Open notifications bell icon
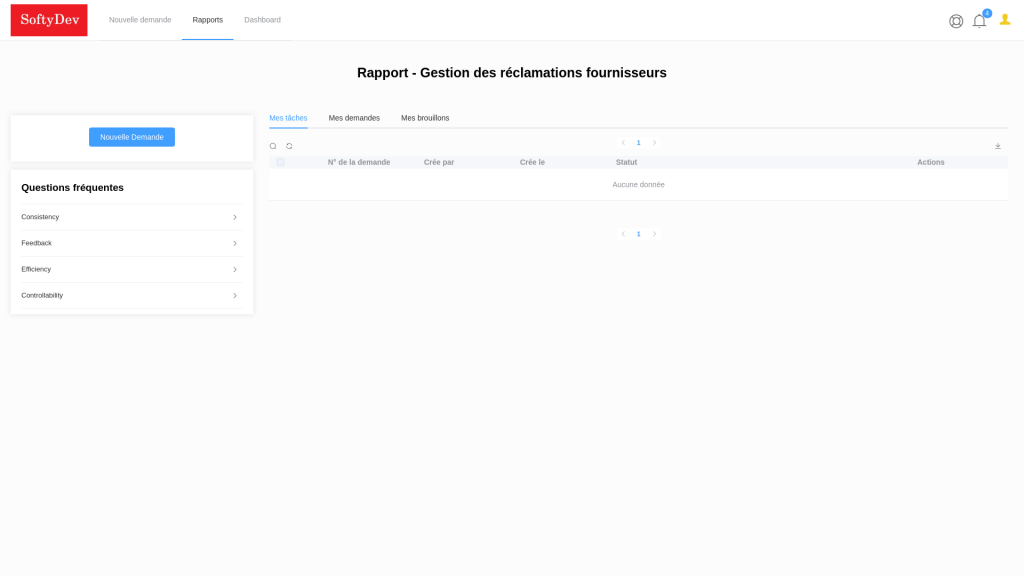Viewport: 1024px width, 576px height. point(980,21)
